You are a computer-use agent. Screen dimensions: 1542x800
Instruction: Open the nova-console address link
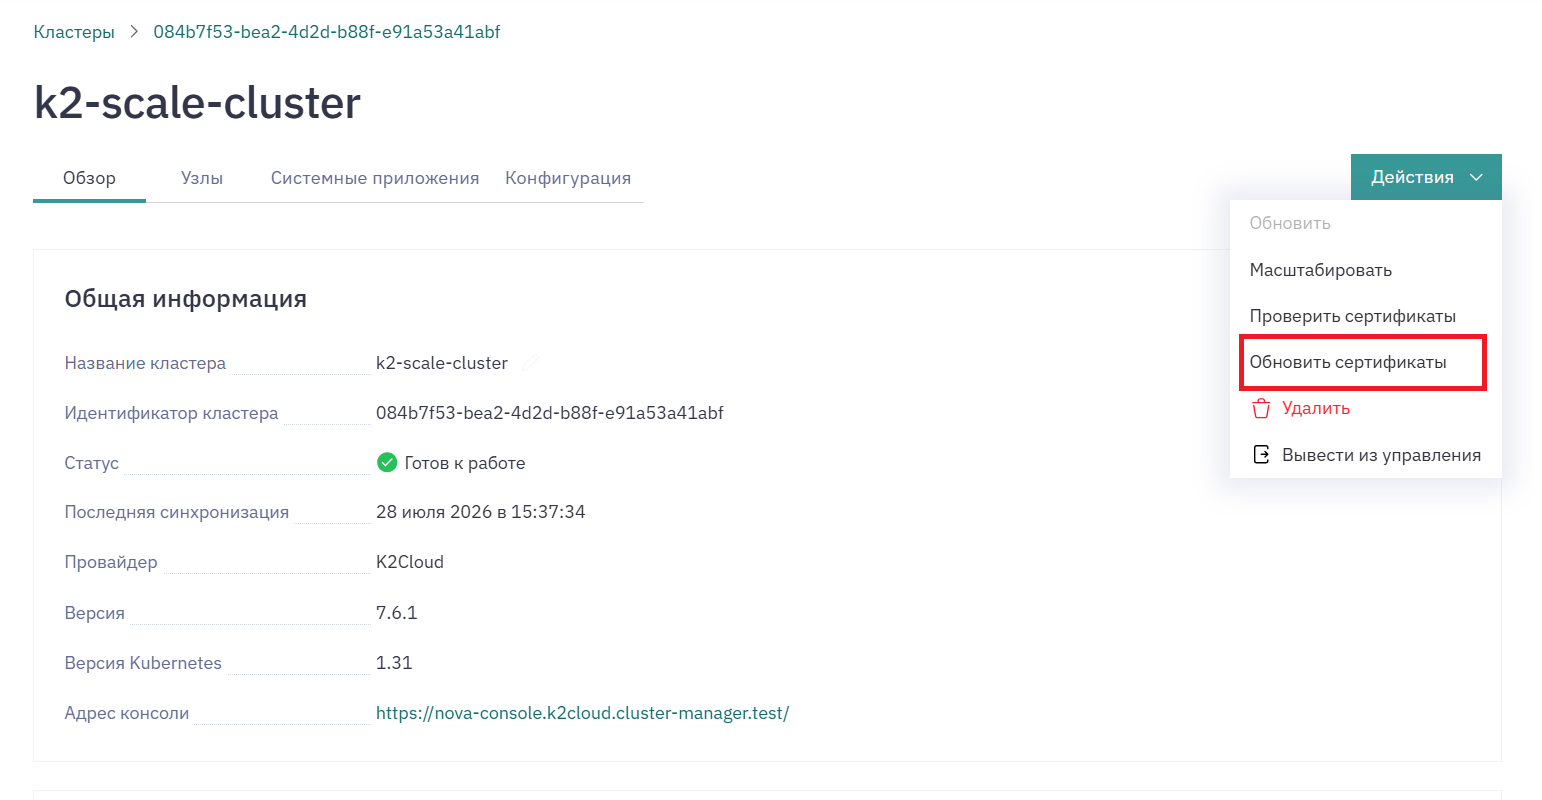582,713
